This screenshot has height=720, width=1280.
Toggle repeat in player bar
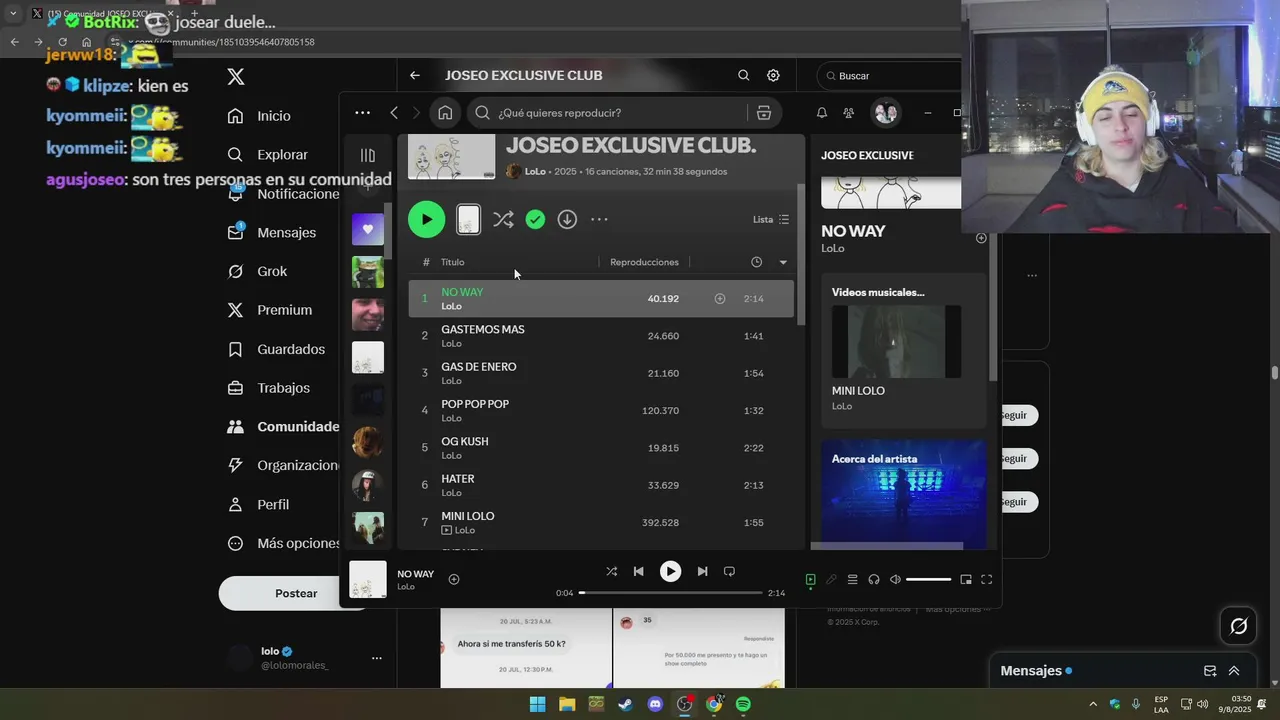729,571
